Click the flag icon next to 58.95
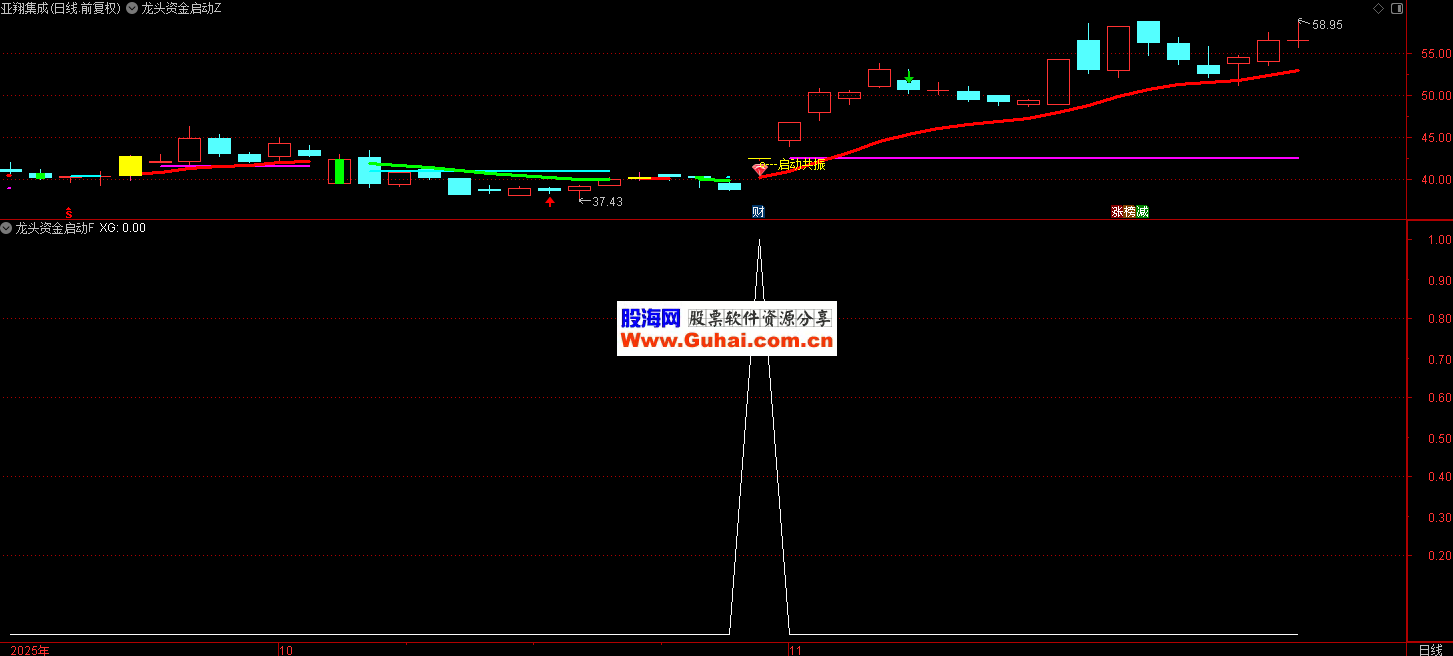1453x656 pixels. click(x=1303, y=22)
